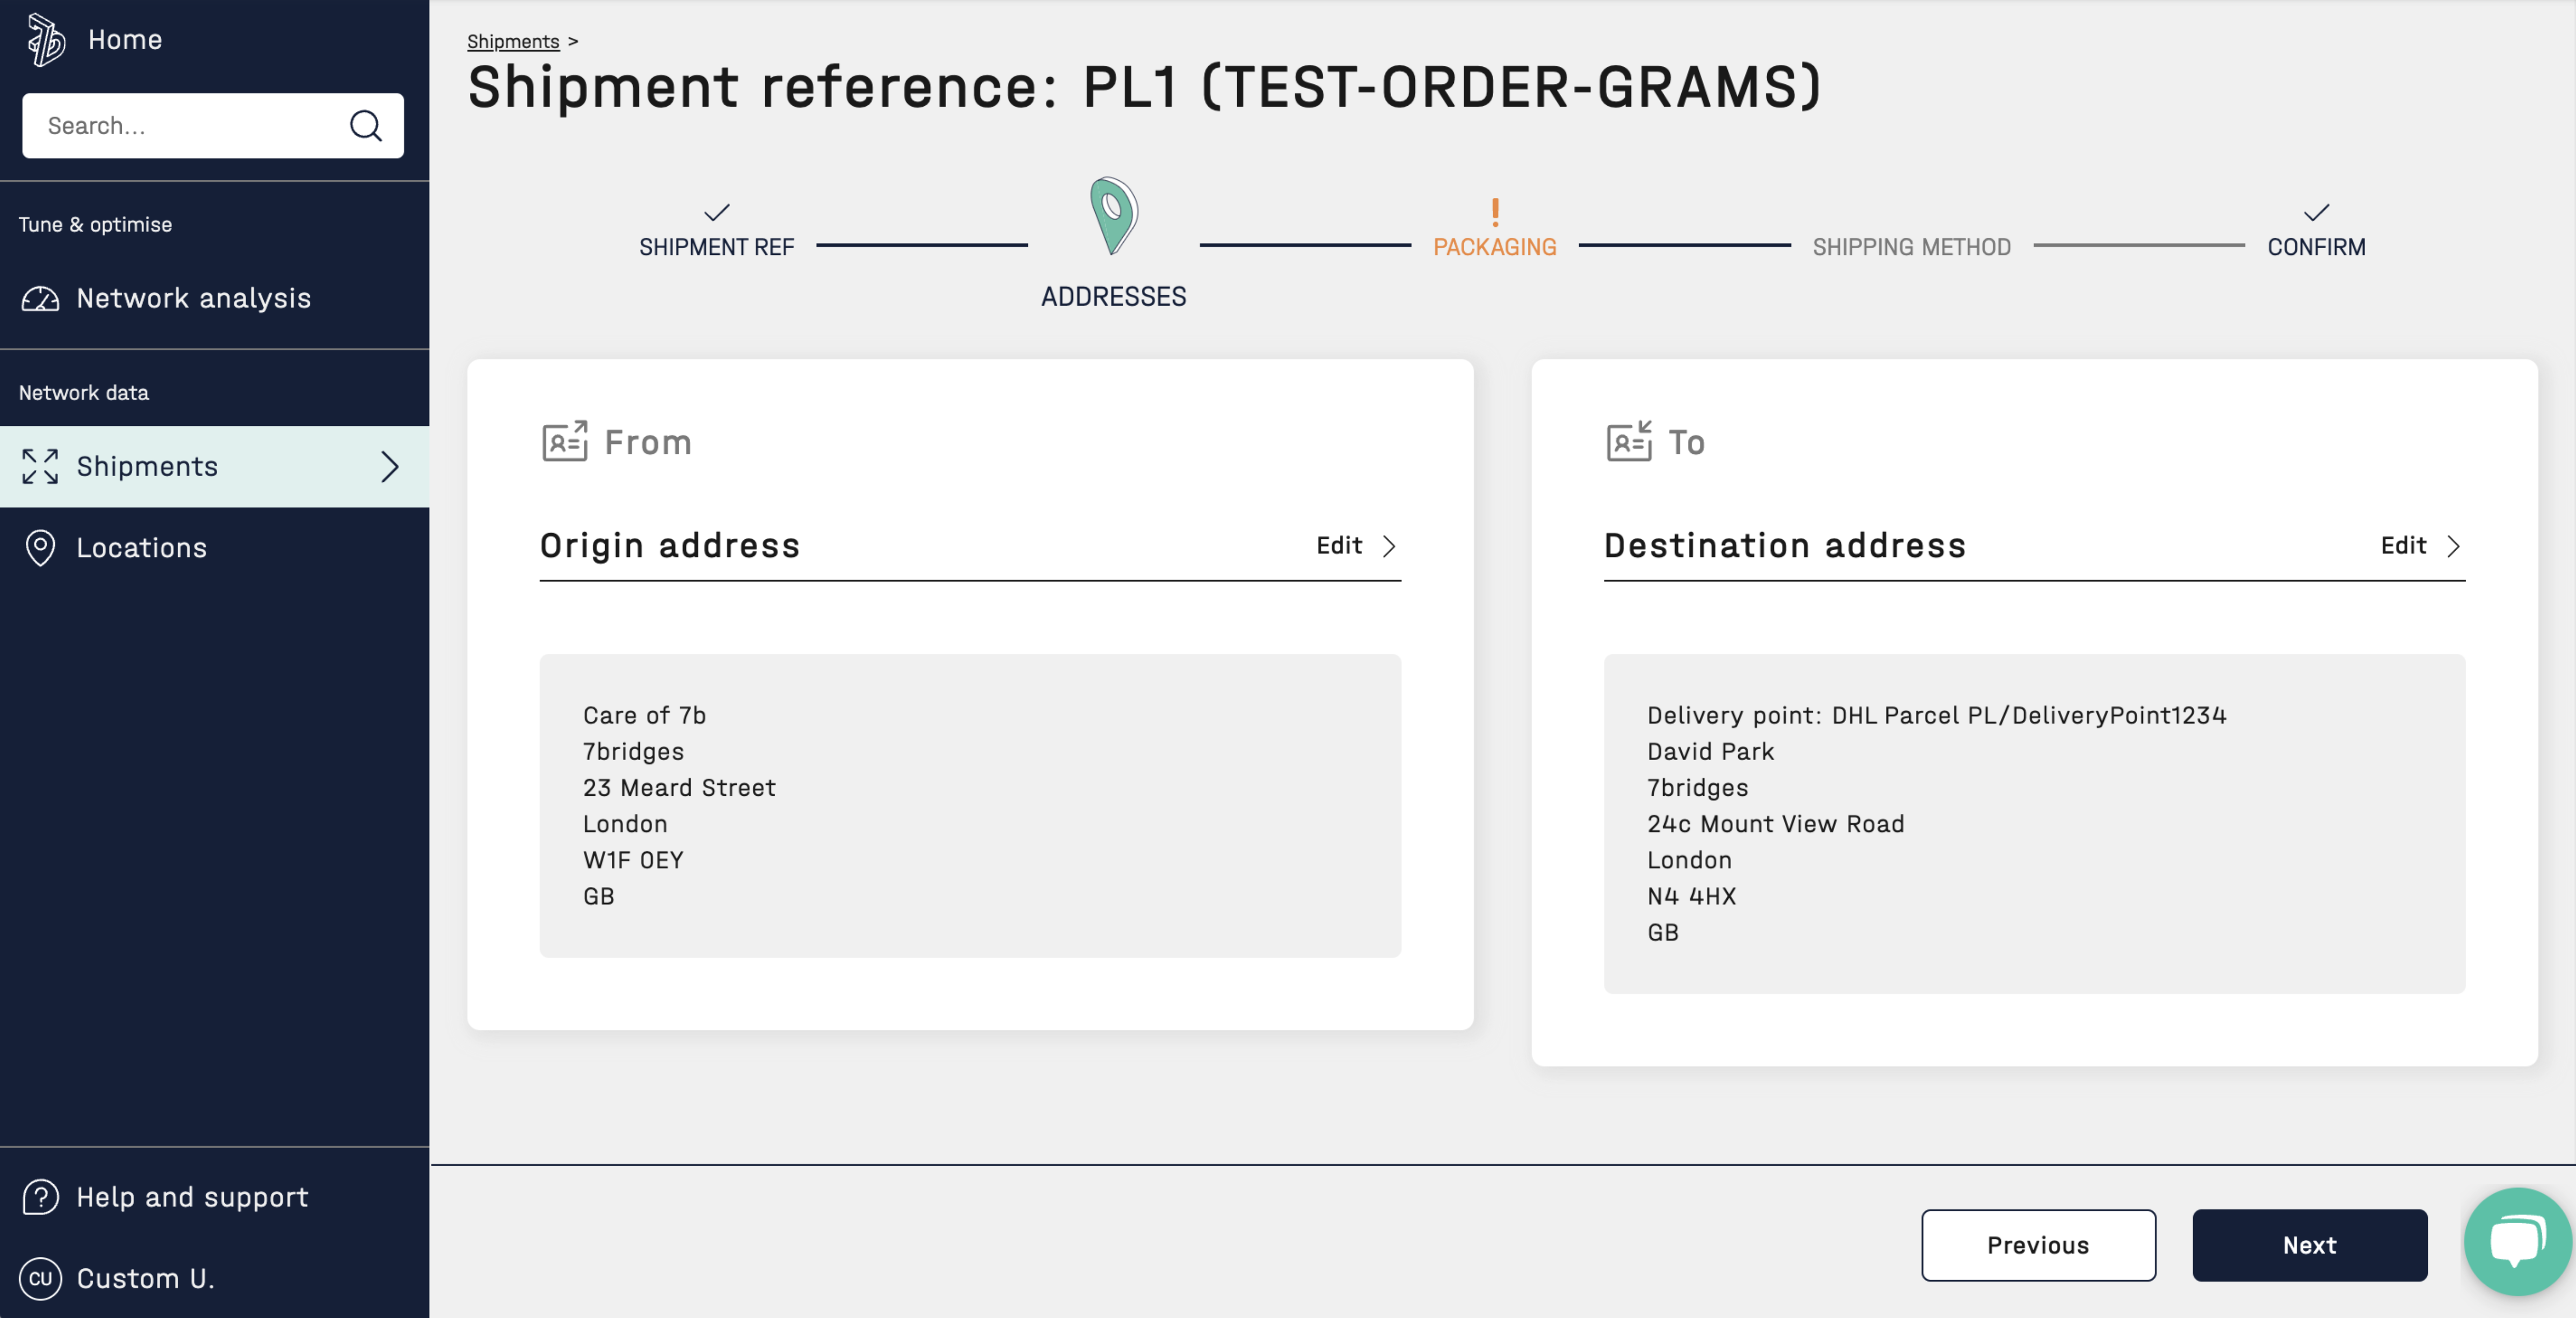Click the search magnifier icon
The width and height of the screenshot is (2576, 1318).
[365, 126]
